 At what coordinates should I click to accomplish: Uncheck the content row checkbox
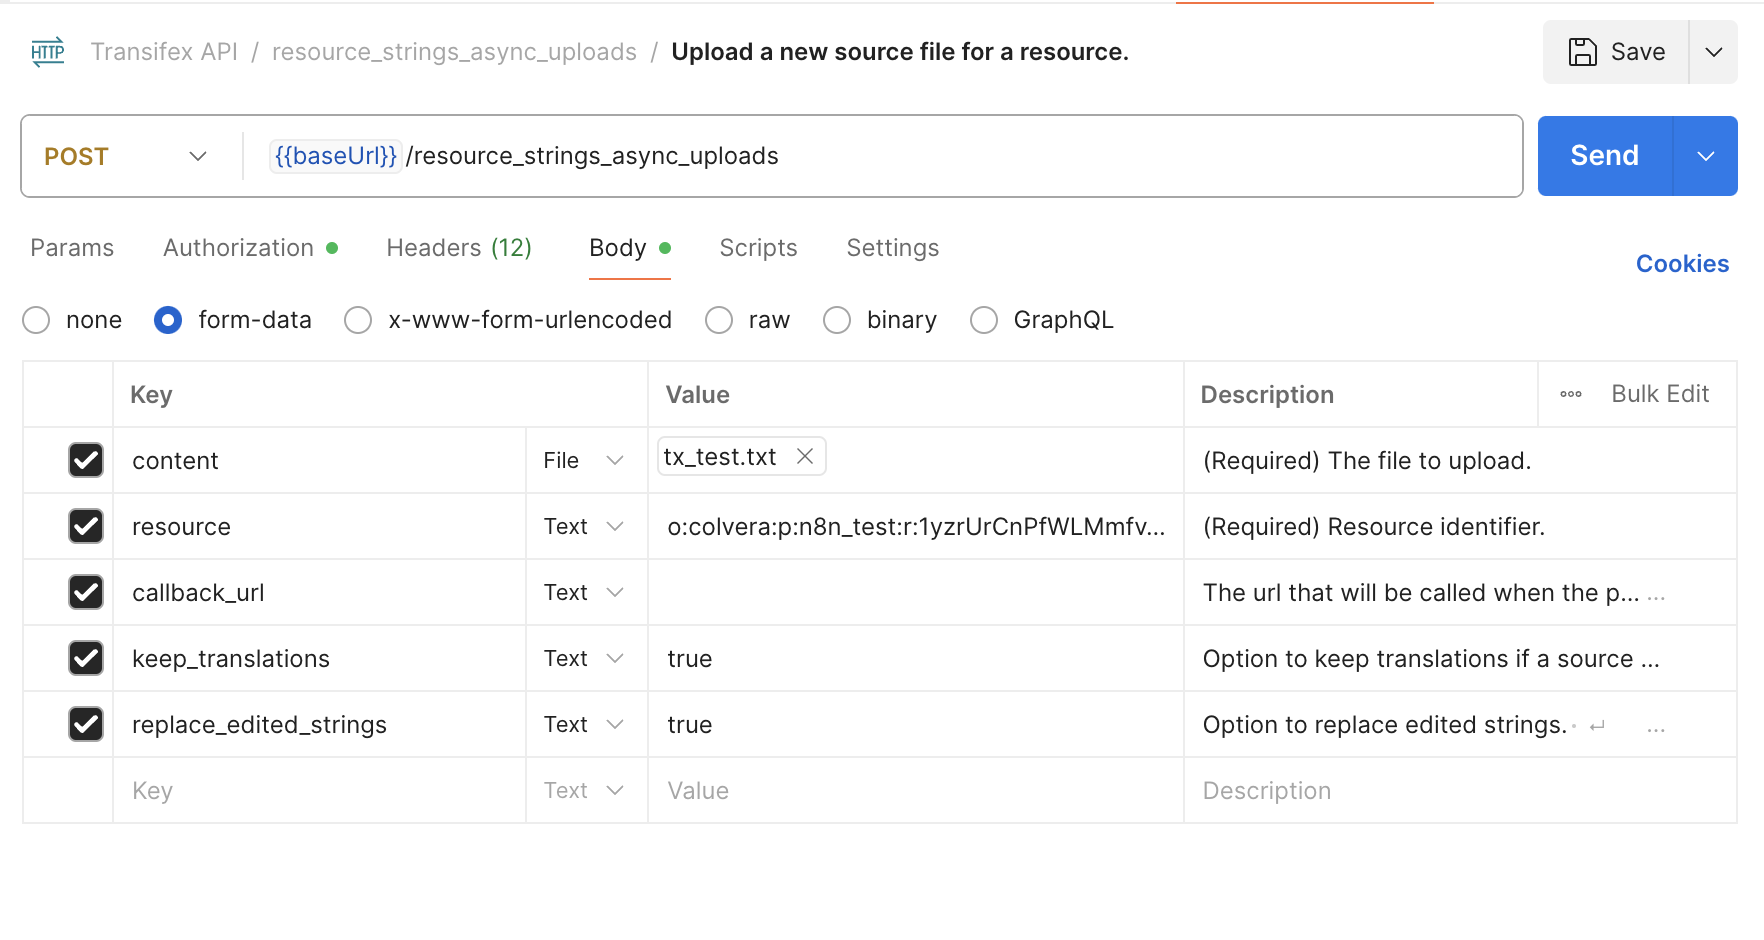pos(86,460)
